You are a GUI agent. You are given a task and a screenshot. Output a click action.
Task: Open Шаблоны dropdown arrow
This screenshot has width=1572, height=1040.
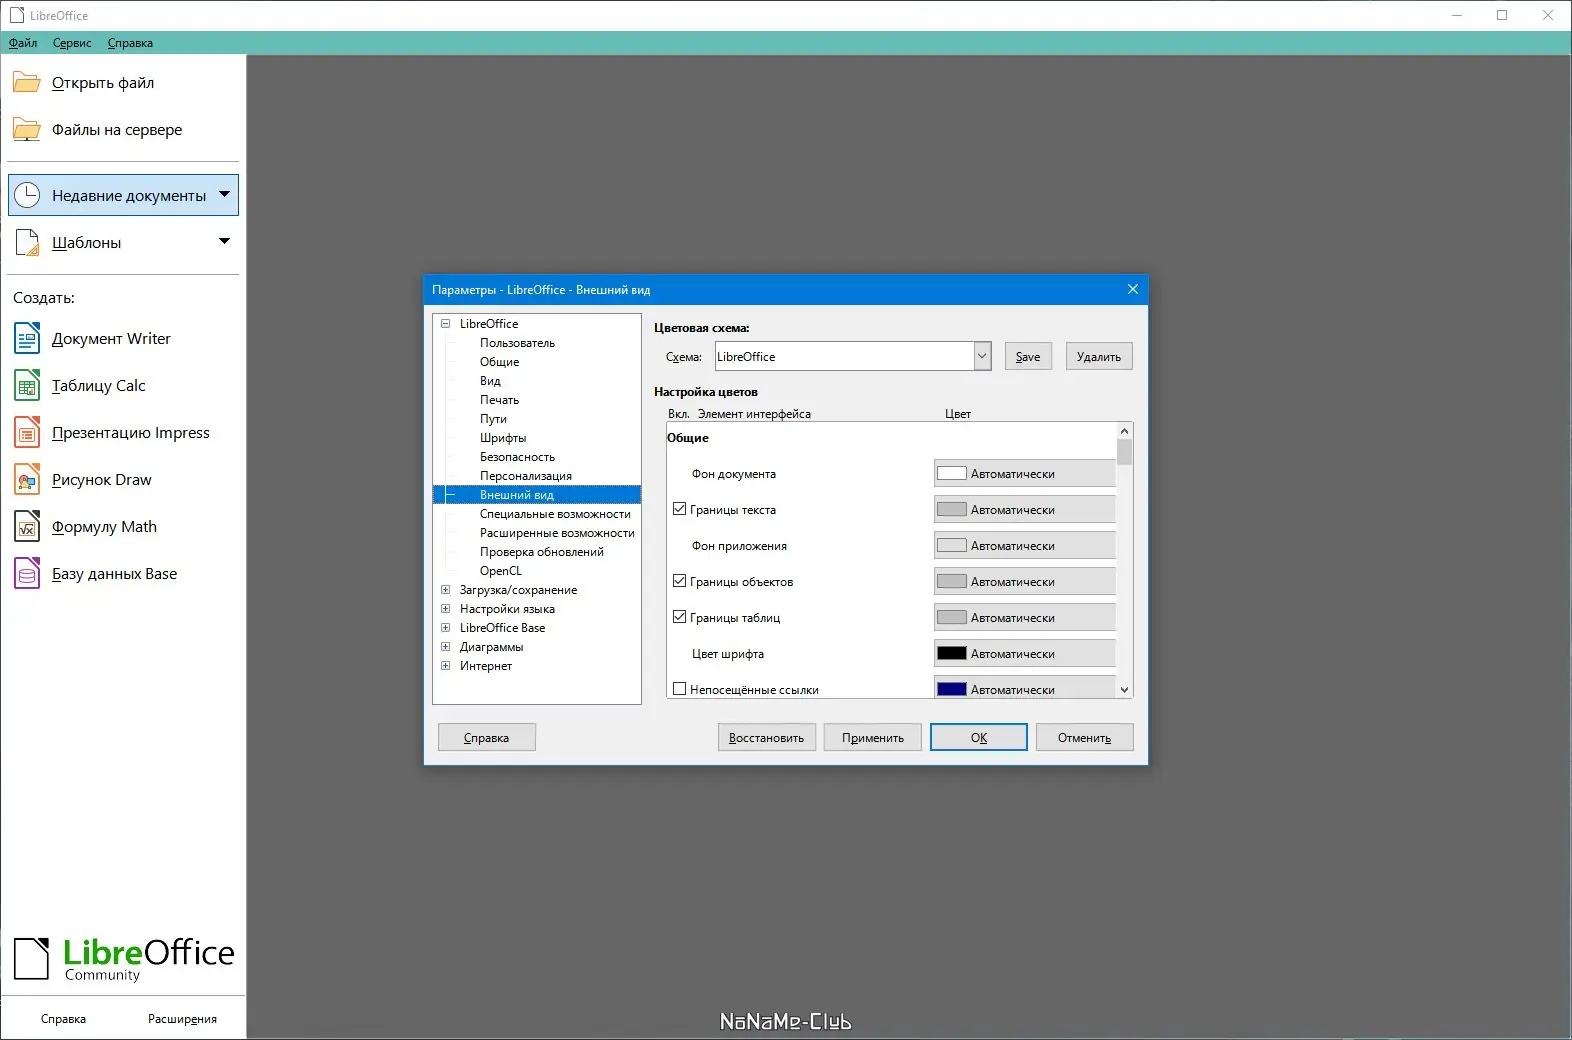click(224, 241)
